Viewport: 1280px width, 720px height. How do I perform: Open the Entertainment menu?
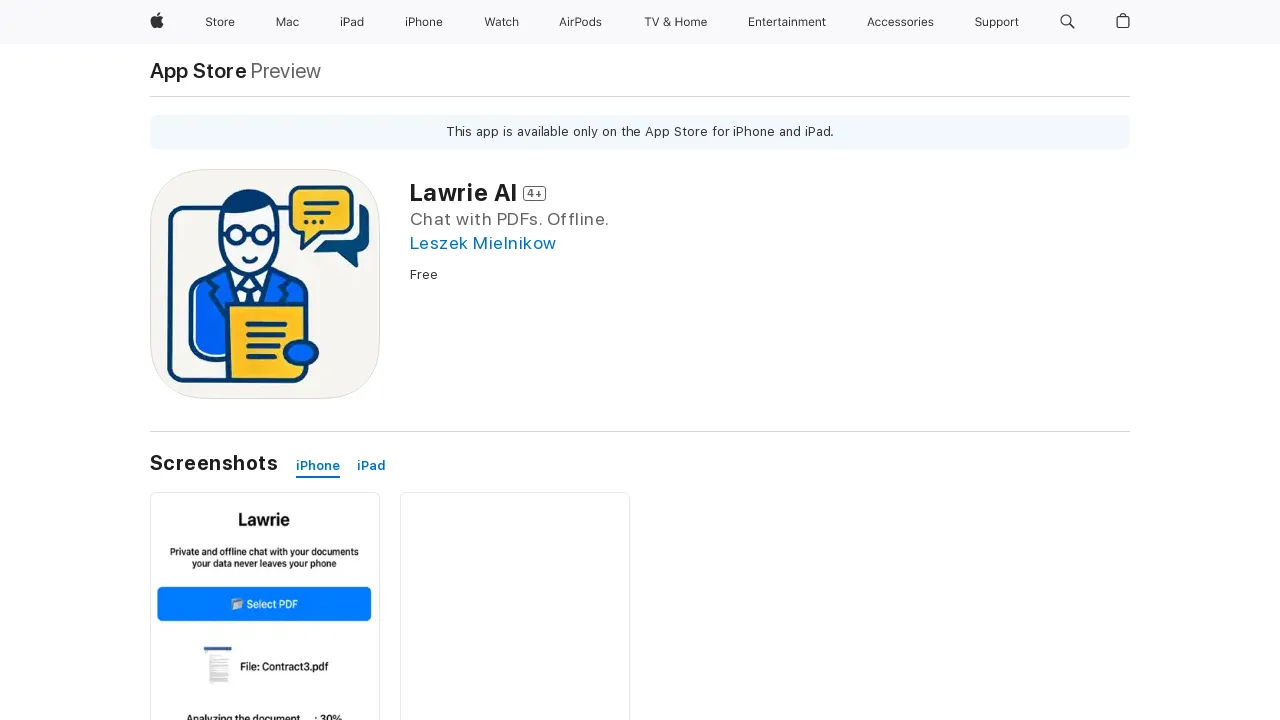(x=787, y=22)
